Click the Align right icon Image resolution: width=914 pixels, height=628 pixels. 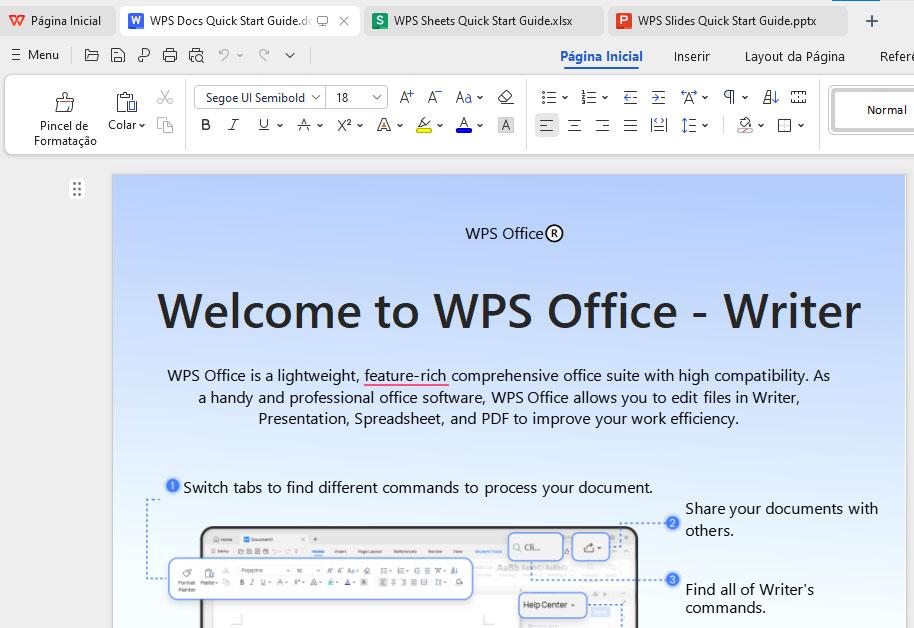click(x=602, y=125)
